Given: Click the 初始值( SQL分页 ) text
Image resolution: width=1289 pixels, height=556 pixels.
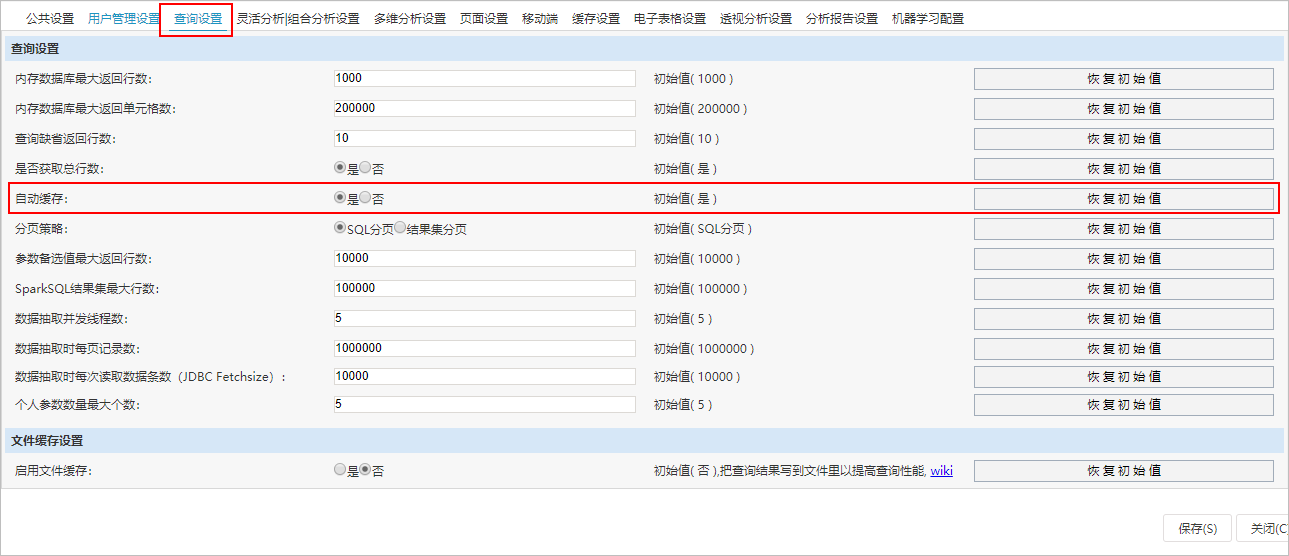Looking at the screenshot, I should point(703,229).
